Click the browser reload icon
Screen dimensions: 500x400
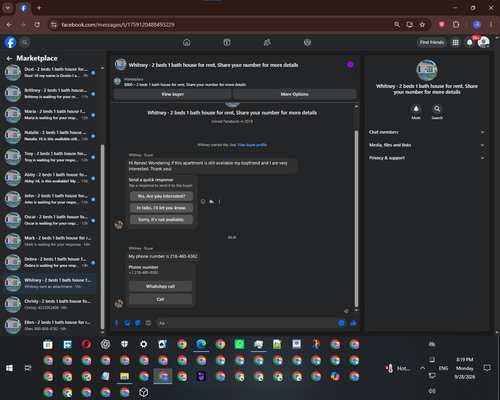click(x=37, y=25)
